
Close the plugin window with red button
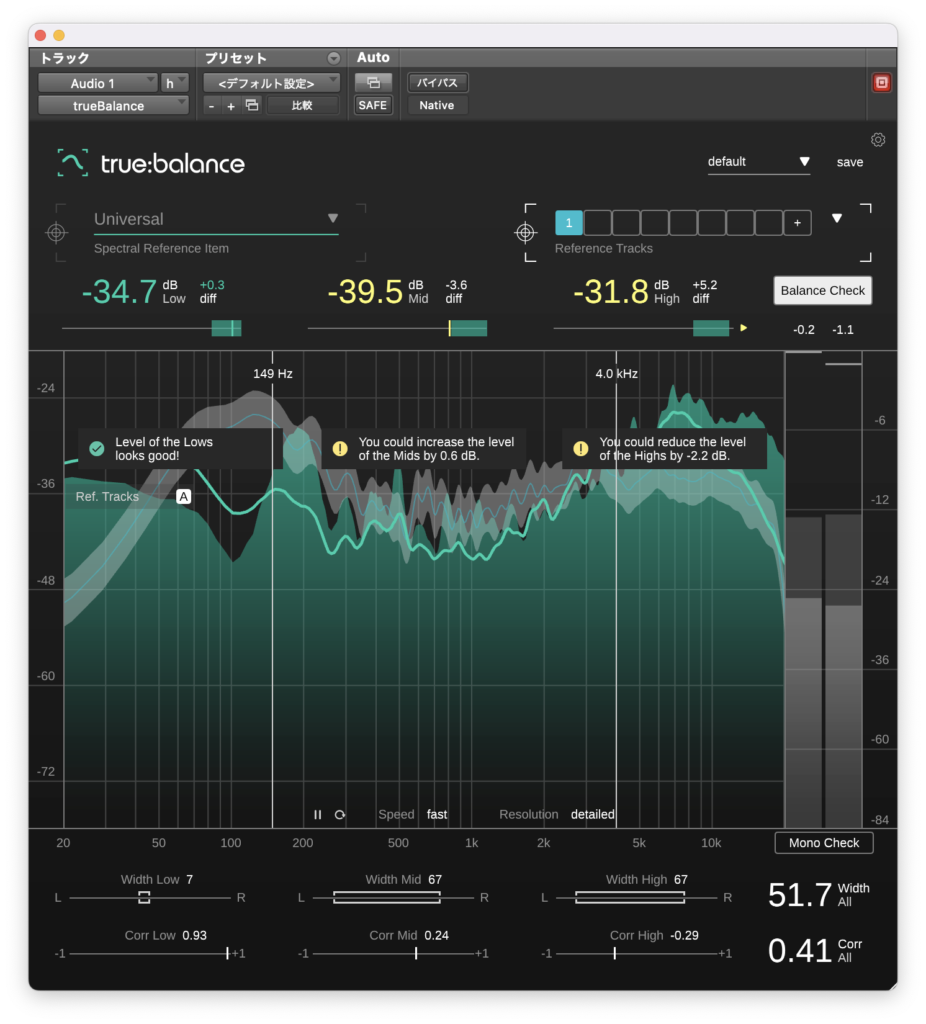(40, 35)
